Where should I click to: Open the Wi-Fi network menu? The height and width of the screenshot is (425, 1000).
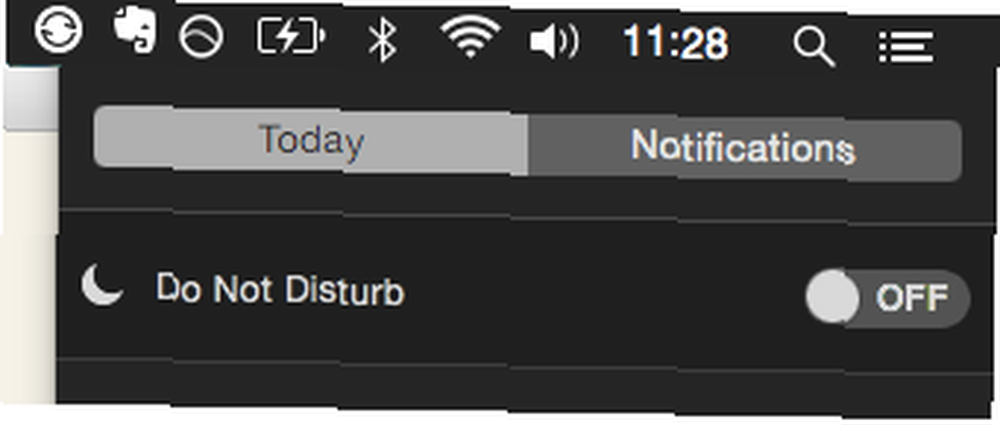471,38
